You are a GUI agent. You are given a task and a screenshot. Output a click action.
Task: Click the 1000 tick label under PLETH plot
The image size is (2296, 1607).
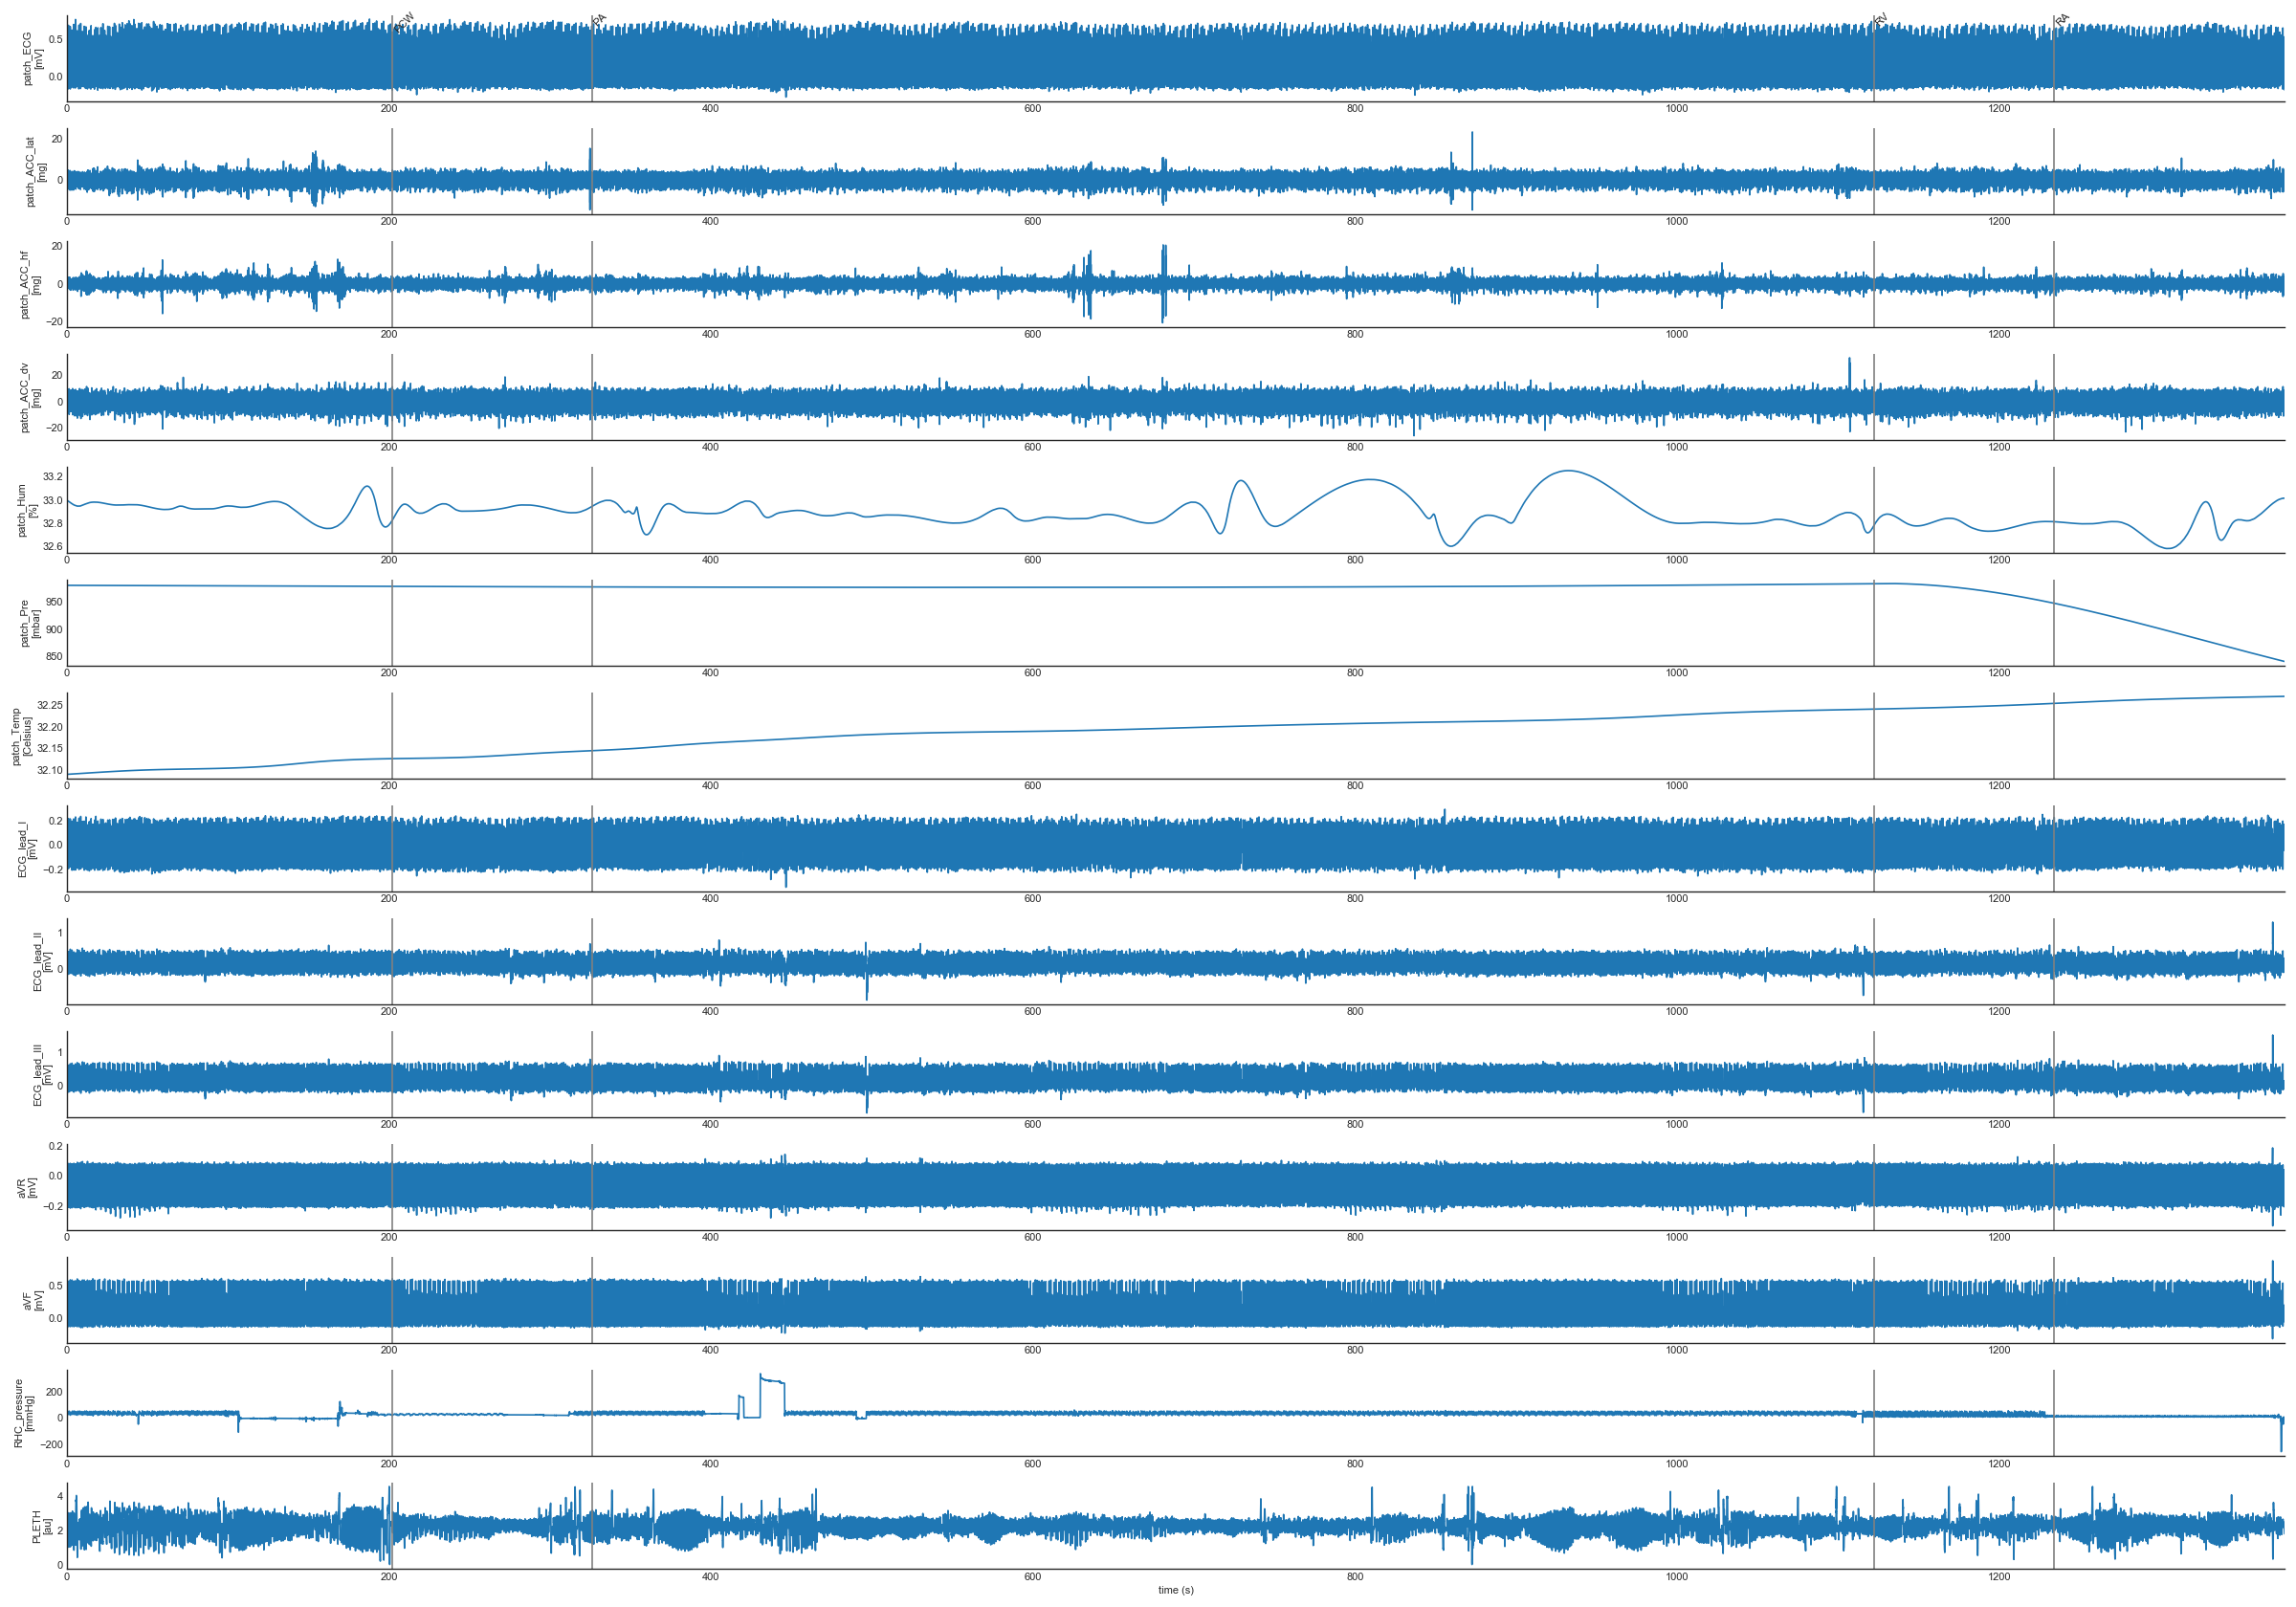(x=1677, y=1577)
